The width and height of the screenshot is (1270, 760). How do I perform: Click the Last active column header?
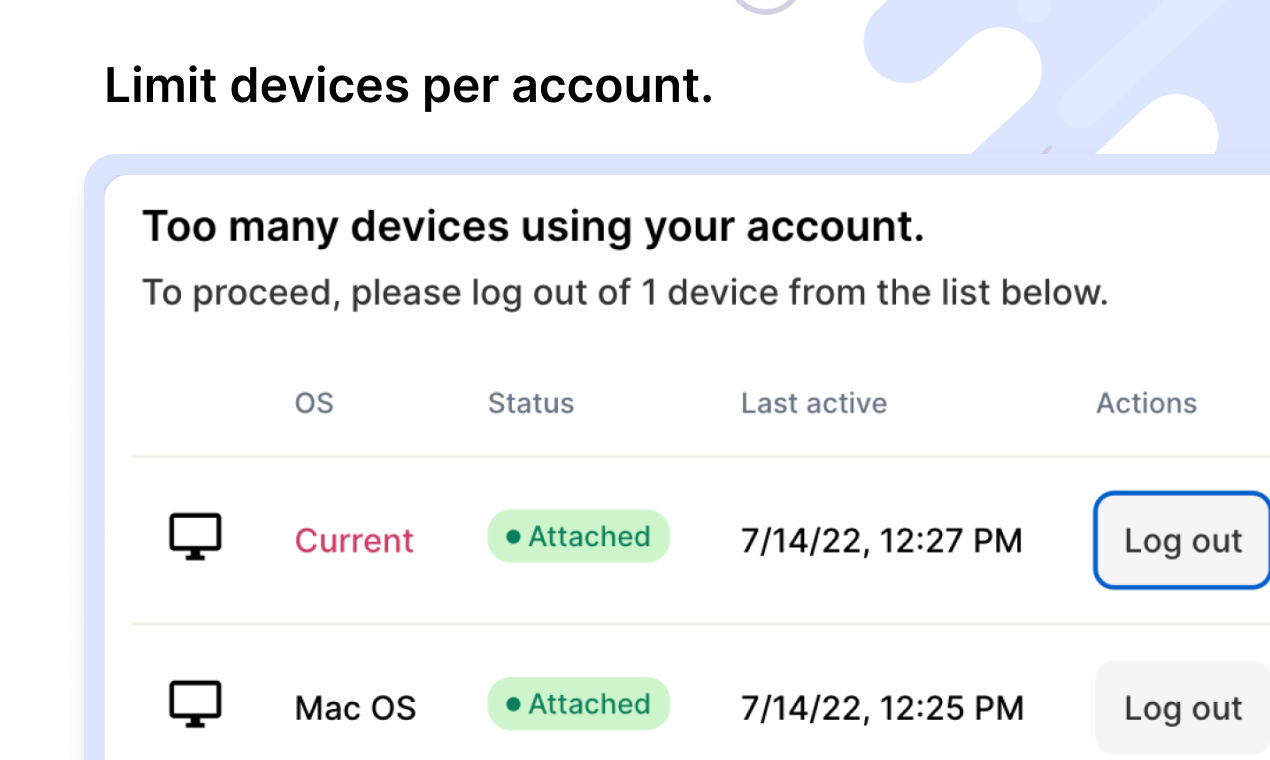pos(814,403)
